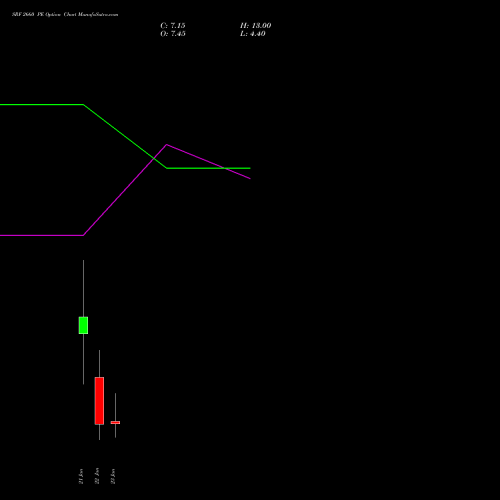The height and width of the screenshot is (500, 500).
Task: Click the '22 Jan' date axis label
Action: pos(97,476)
